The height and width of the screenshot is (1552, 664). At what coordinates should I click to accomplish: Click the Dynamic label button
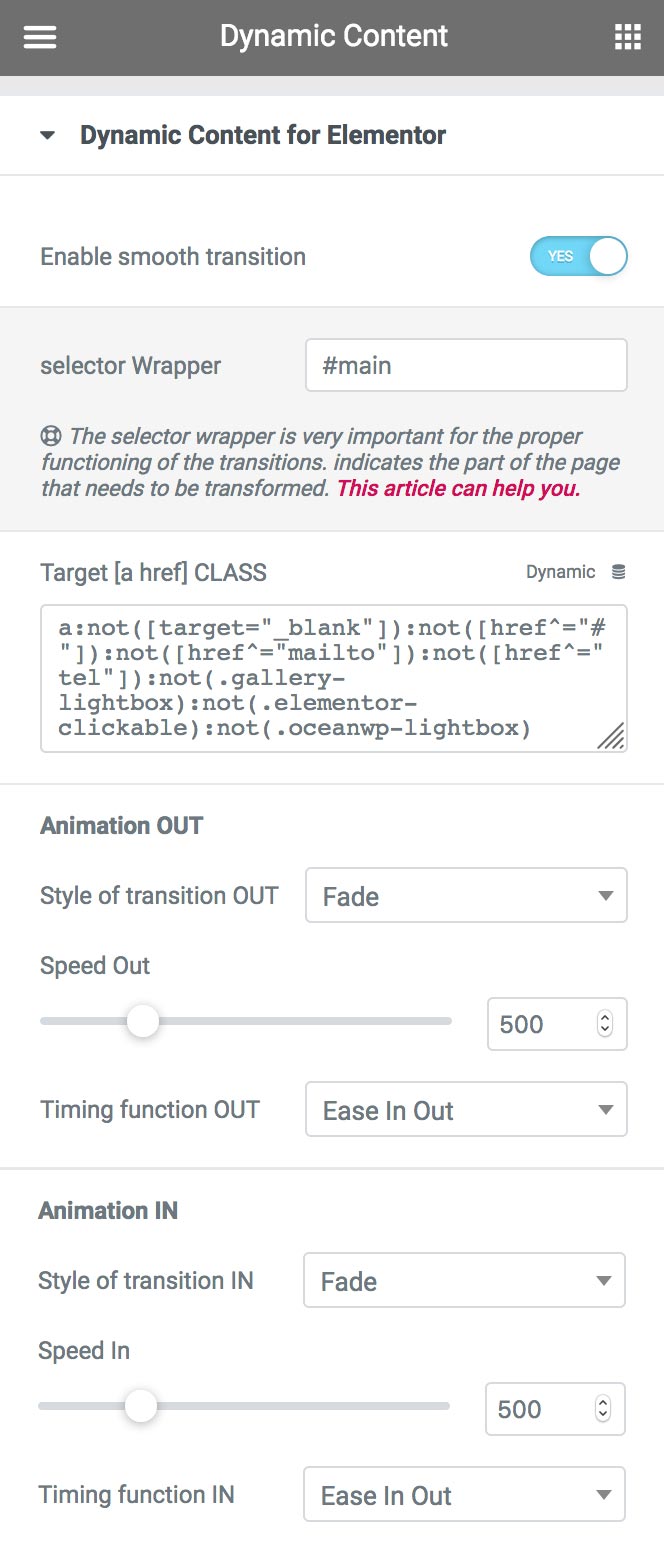[560, 572]
